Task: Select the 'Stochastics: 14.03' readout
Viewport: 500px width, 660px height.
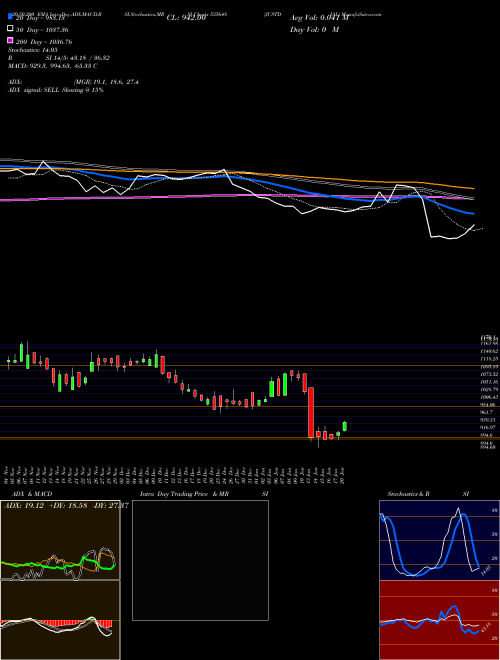Action: (33, 50)
